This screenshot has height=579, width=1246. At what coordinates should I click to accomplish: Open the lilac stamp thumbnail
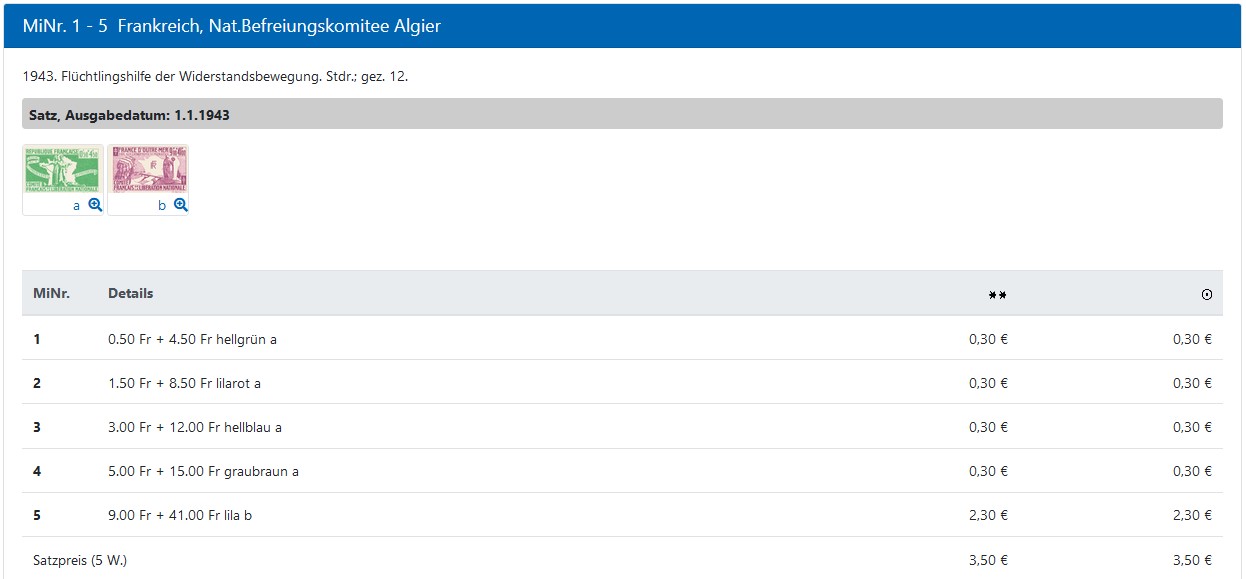click(x=148, y=170)
